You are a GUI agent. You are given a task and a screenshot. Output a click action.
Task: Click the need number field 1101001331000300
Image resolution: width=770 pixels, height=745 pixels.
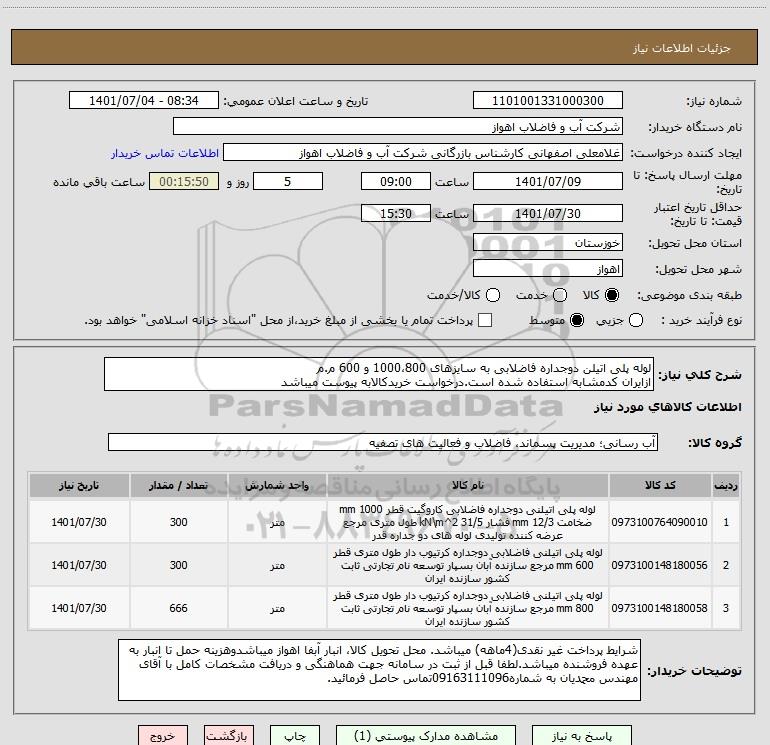coord(547,101)
